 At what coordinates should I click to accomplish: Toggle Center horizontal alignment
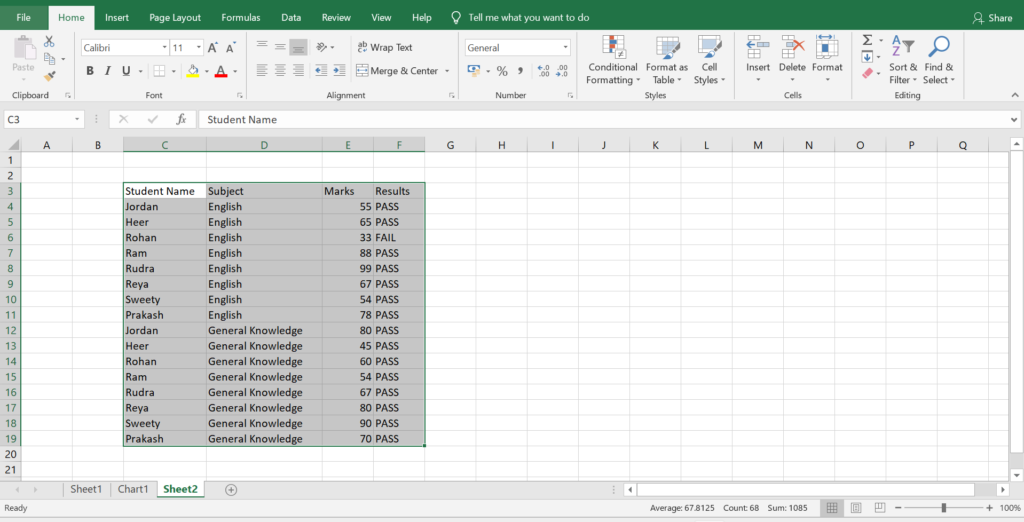(x=280, y=71)
